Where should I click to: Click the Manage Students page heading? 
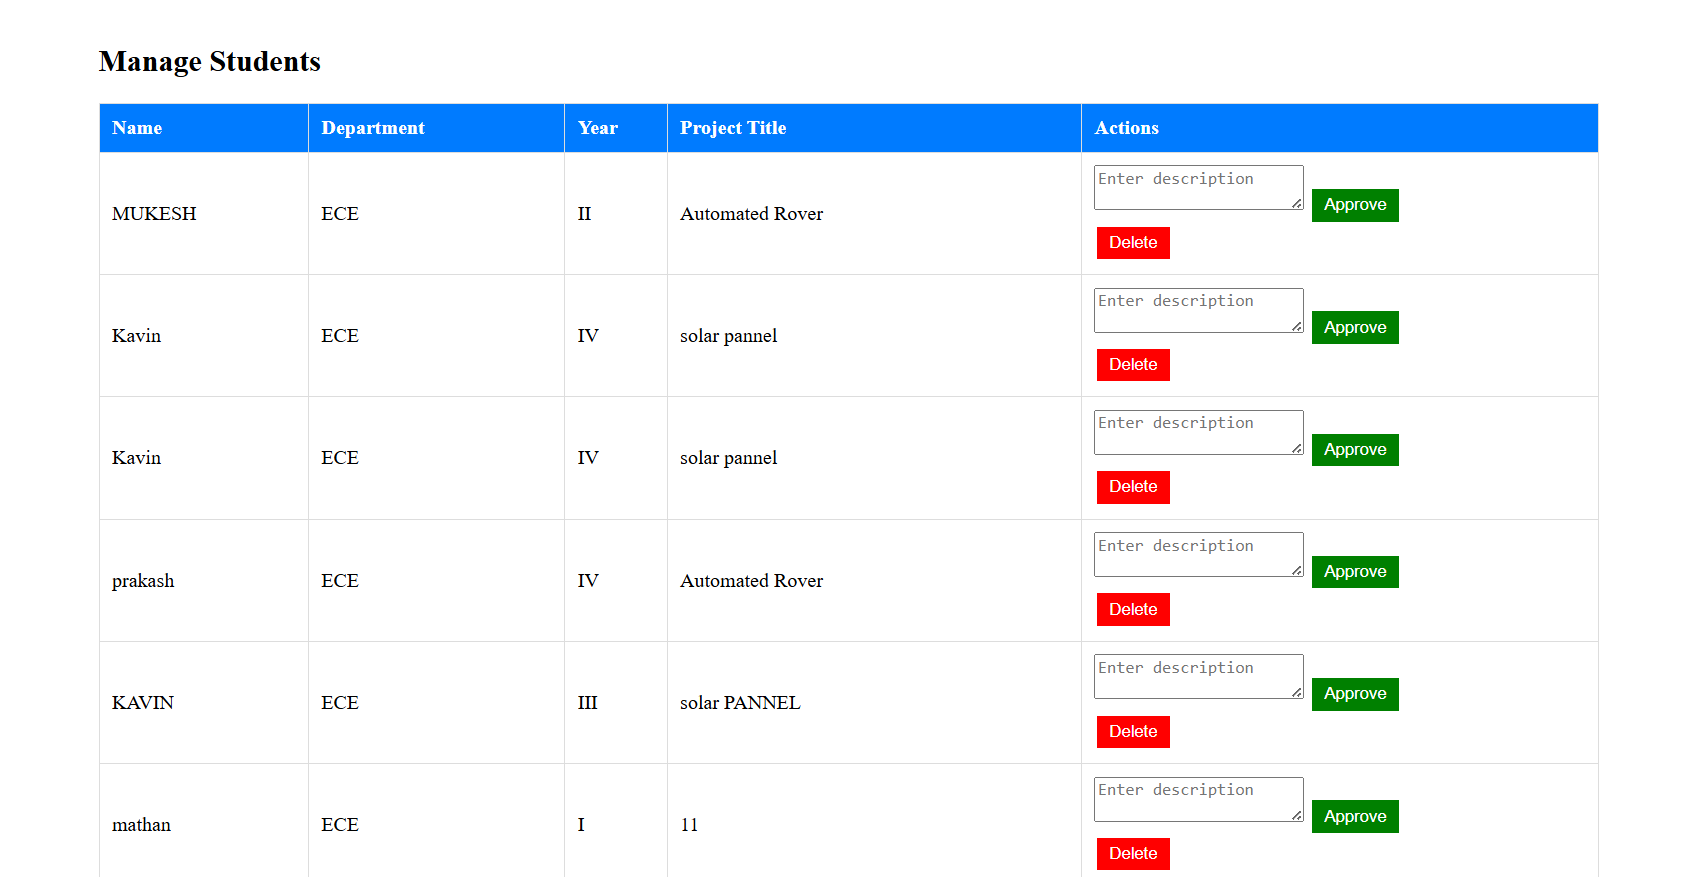pyautogui.click(x=210, y=62)
